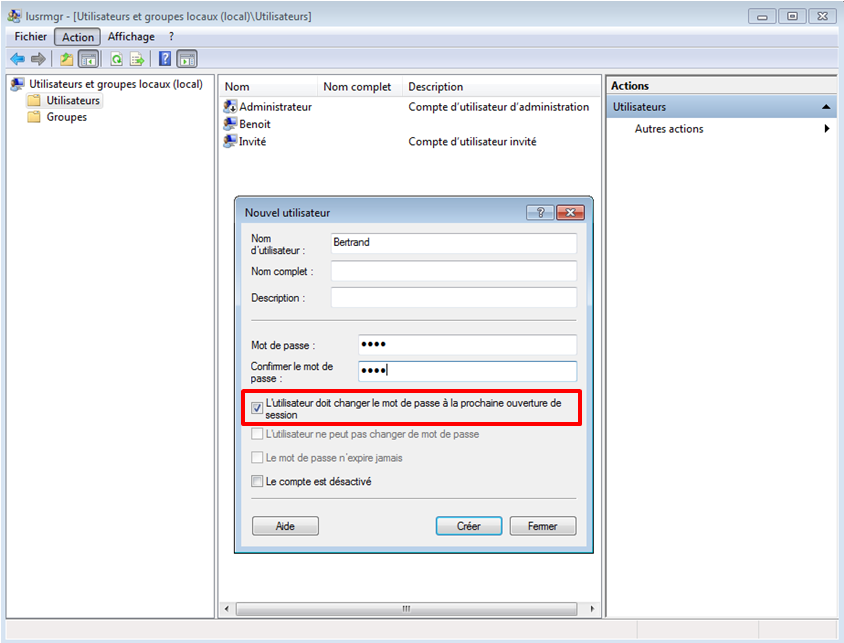
Task: Click the Benoit user account icon
Action: (230, 124)
